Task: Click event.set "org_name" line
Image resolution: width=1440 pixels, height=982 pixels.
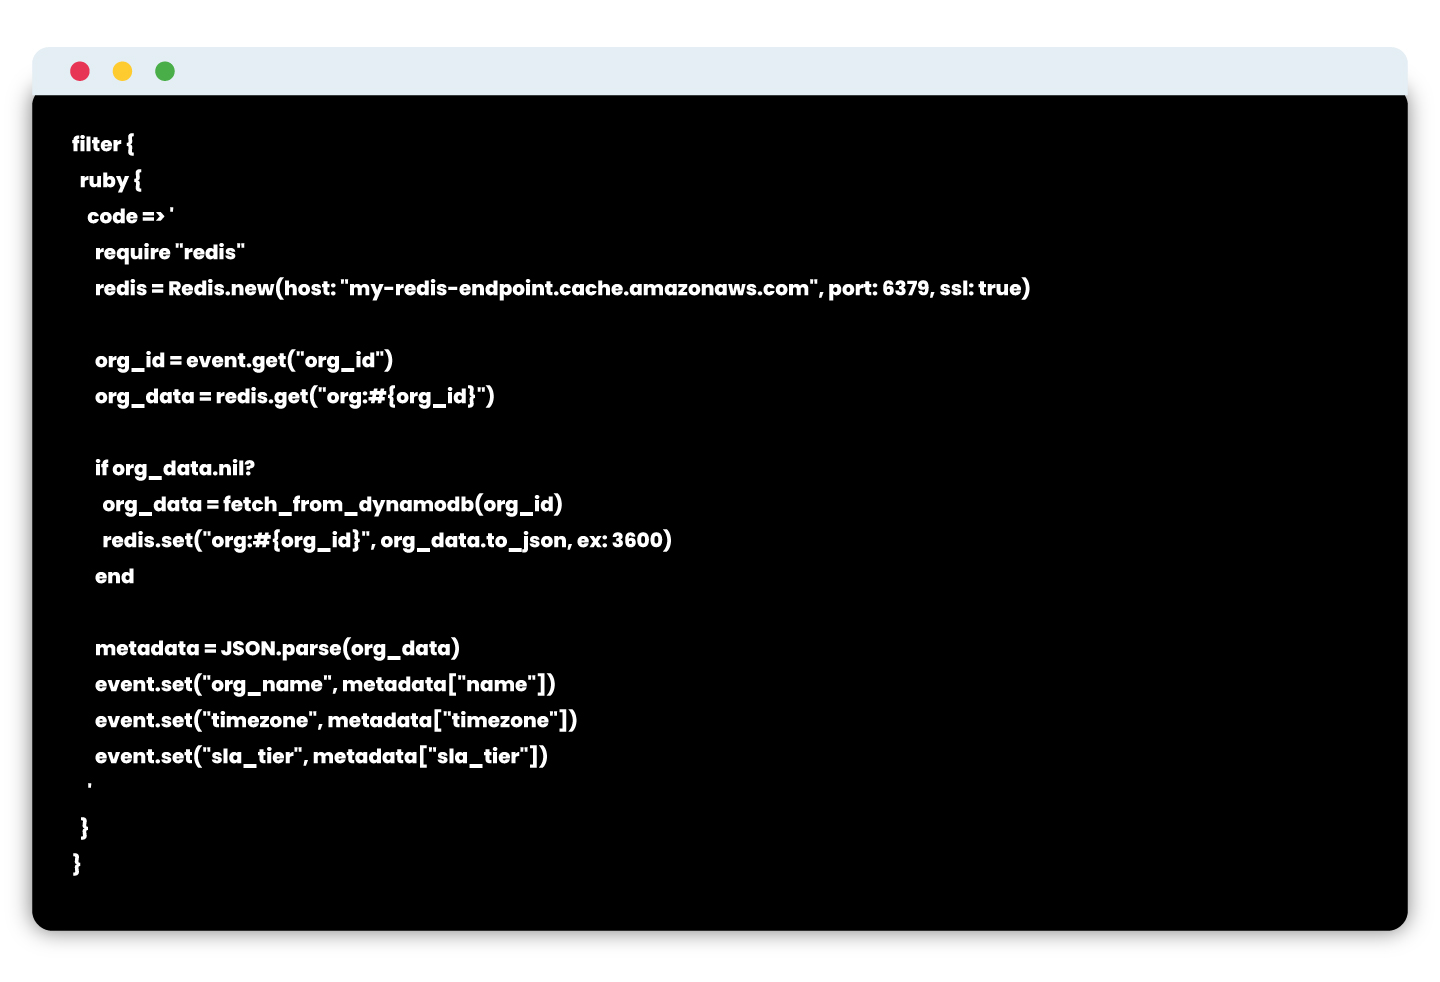Action: (325, 684)
